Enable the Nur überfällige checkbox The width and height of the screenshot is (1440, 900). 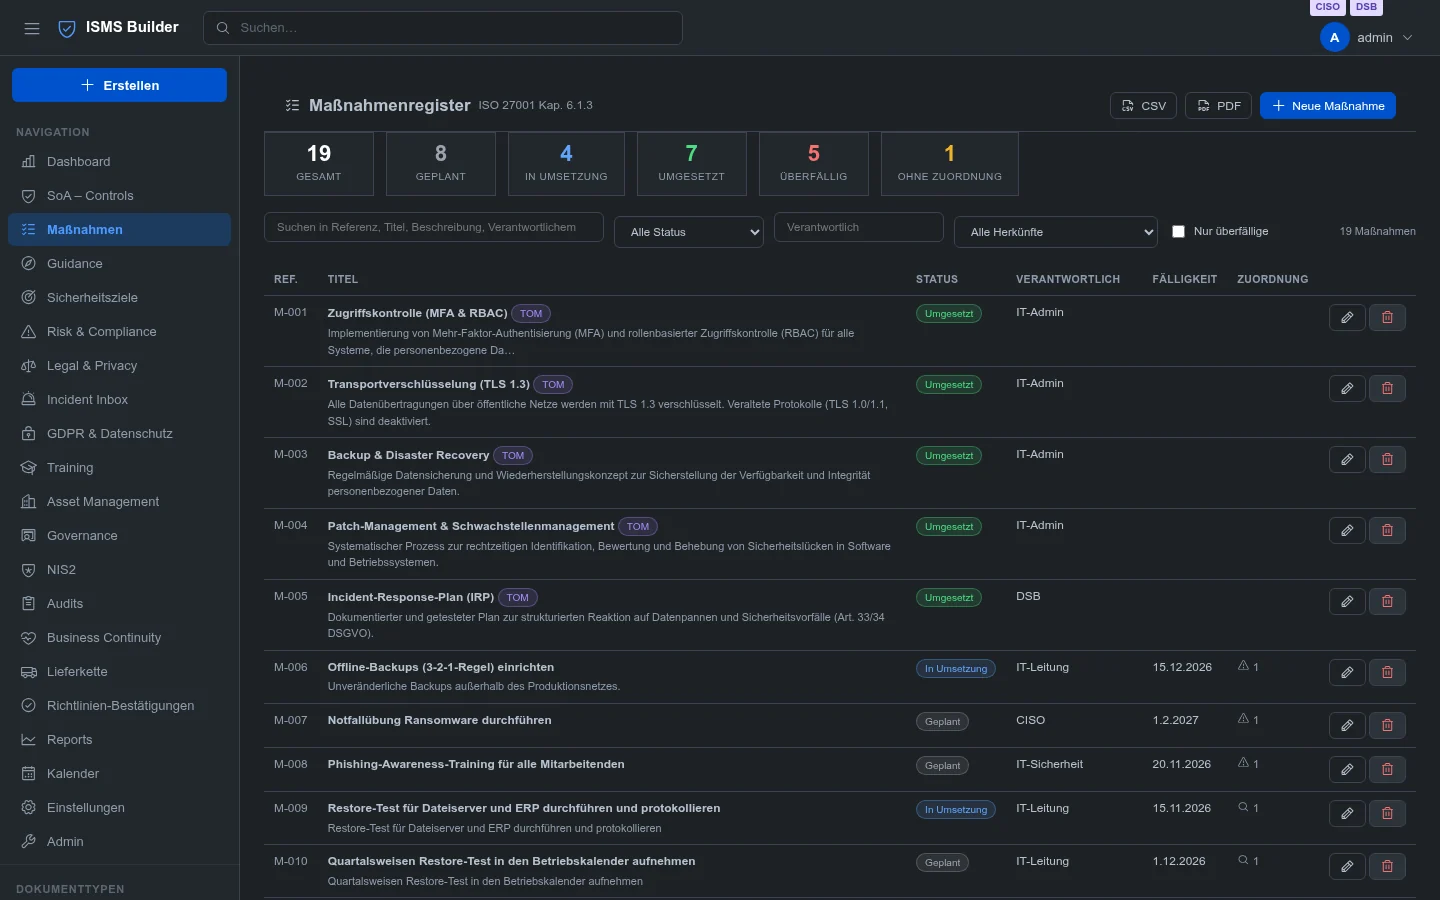click(x=1178, y=231)
